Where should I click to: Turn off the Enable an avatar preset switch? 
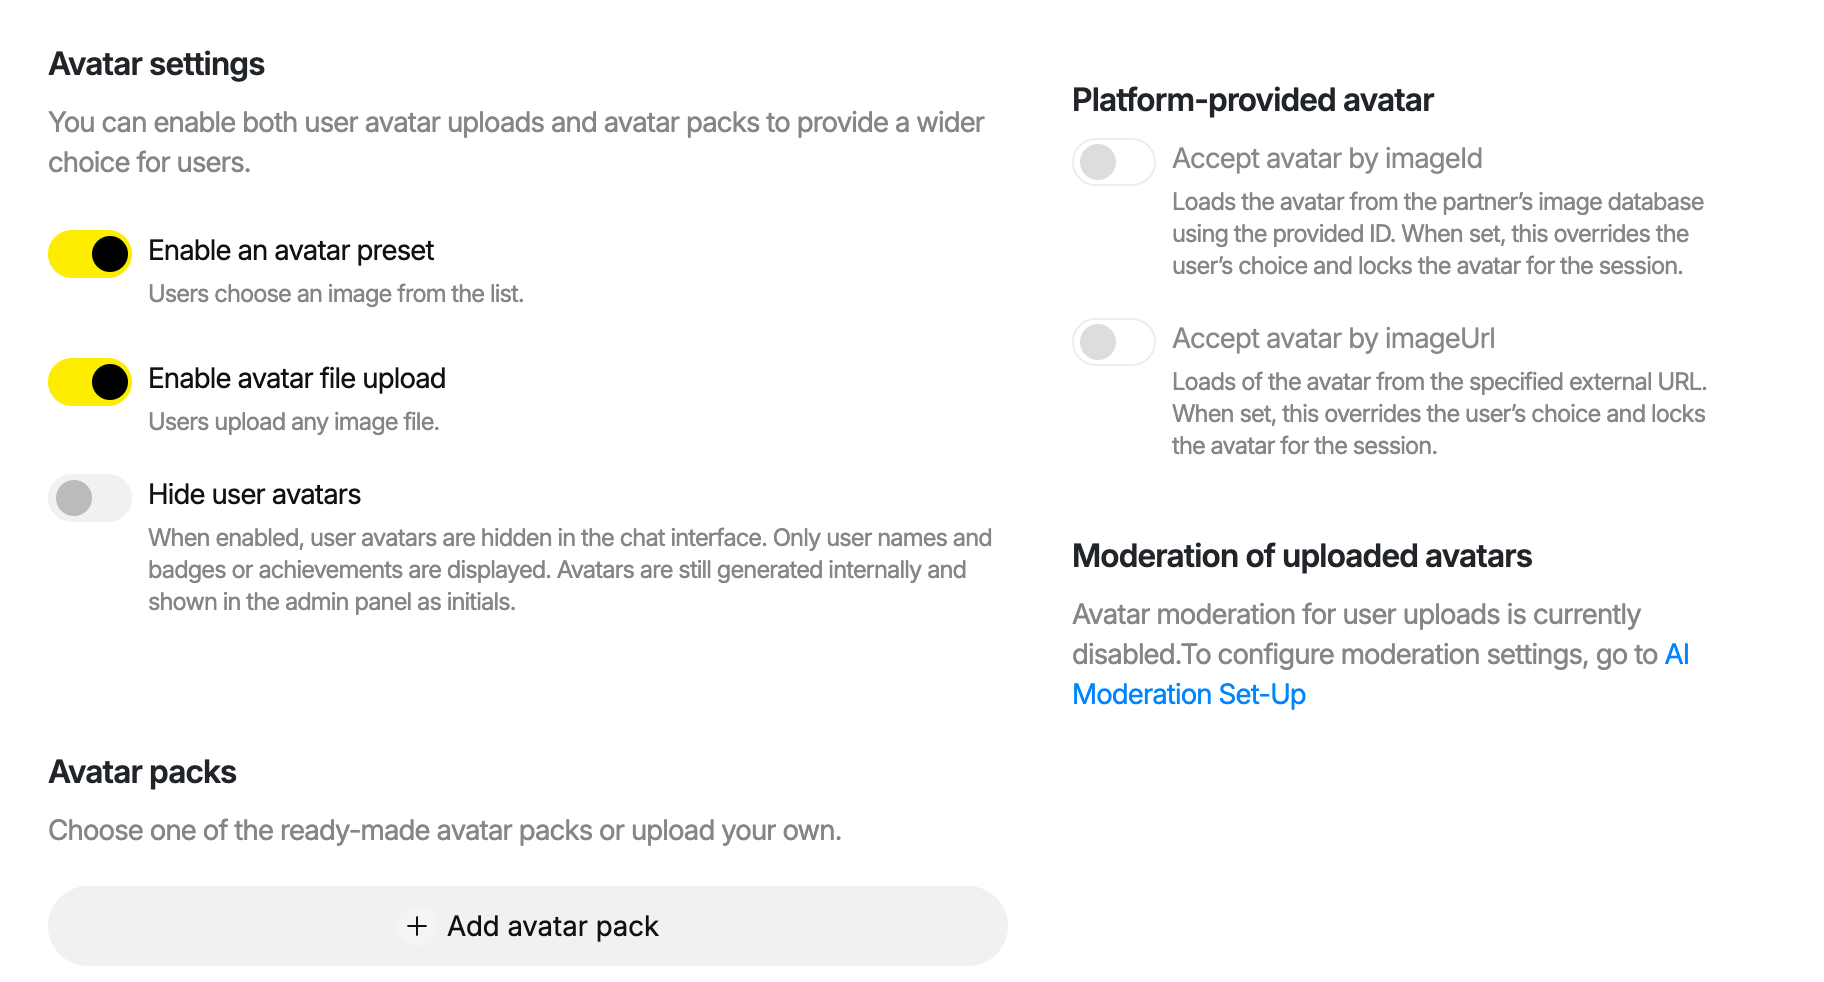(x=90, y=254)
